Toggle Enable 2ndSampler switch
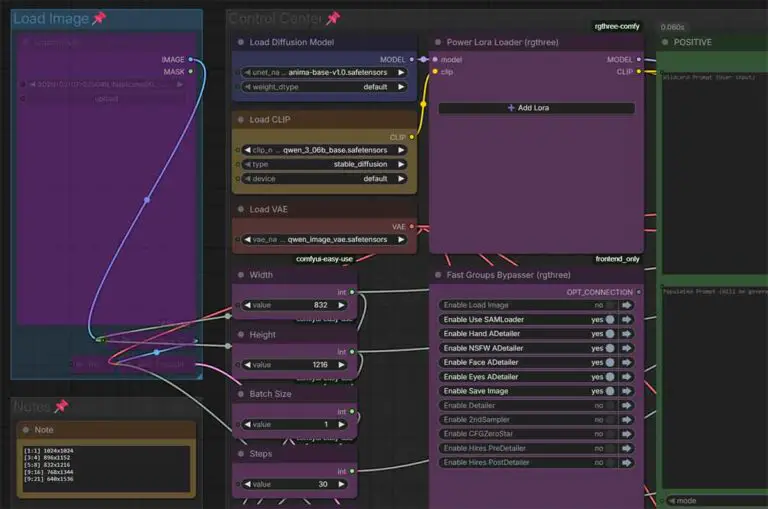 point(610,420)
